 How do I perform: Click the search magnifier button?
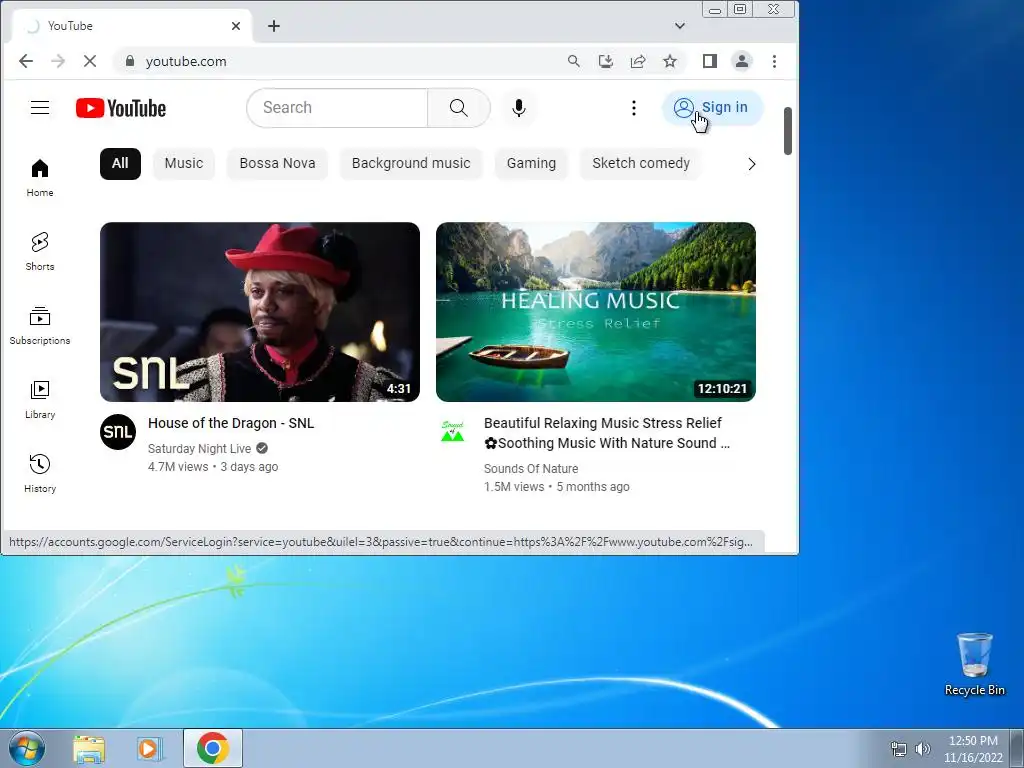click(x=458, y=108)
